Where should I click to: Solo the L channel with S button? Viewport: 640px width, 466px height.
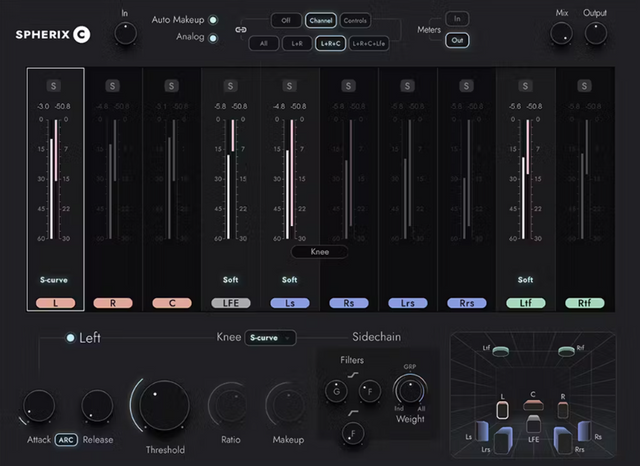click(53, 86)
